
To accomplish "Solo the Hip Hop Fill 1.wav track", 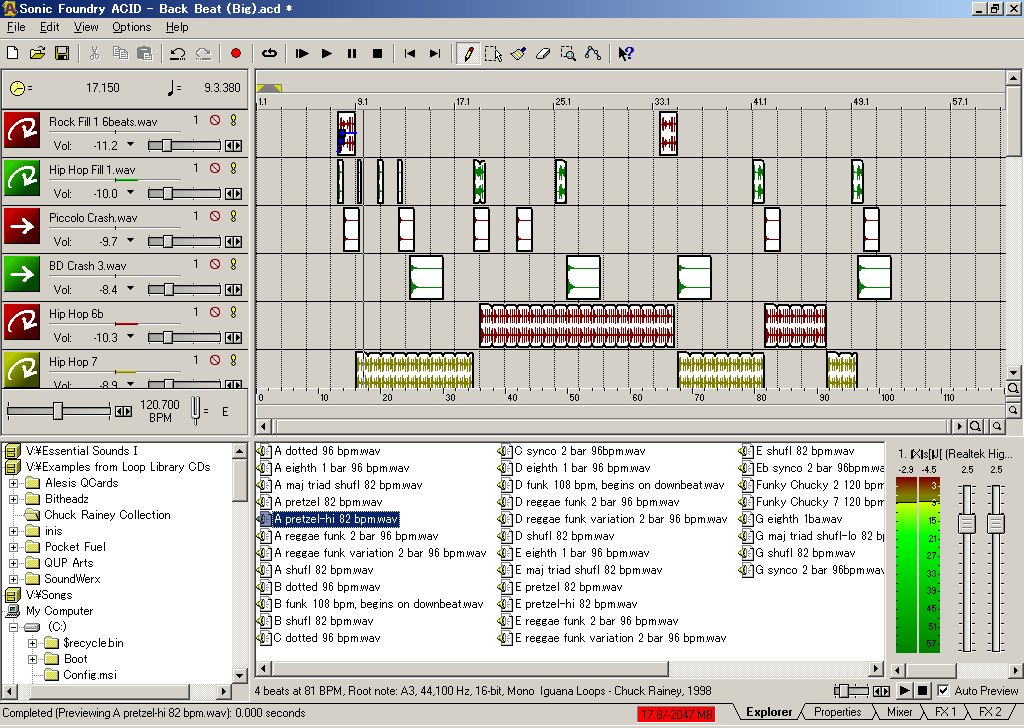I will click(x=233, y=168).
